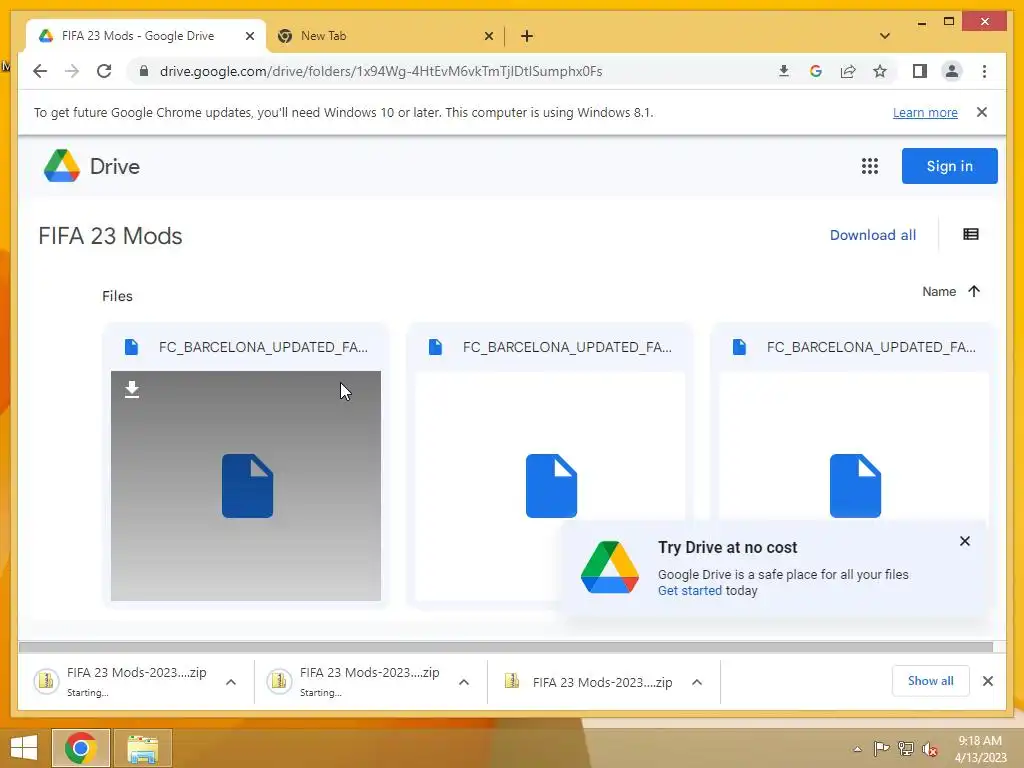Open Chrome three-dot menu

click(x=984, y=71)
